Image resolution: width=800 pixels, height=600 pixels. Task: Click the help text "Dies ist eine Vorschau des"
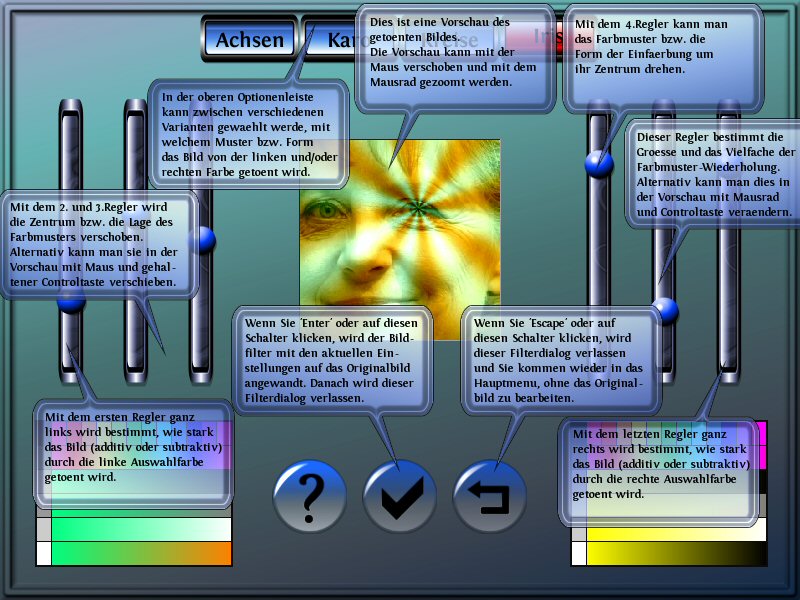pos(440,22)
